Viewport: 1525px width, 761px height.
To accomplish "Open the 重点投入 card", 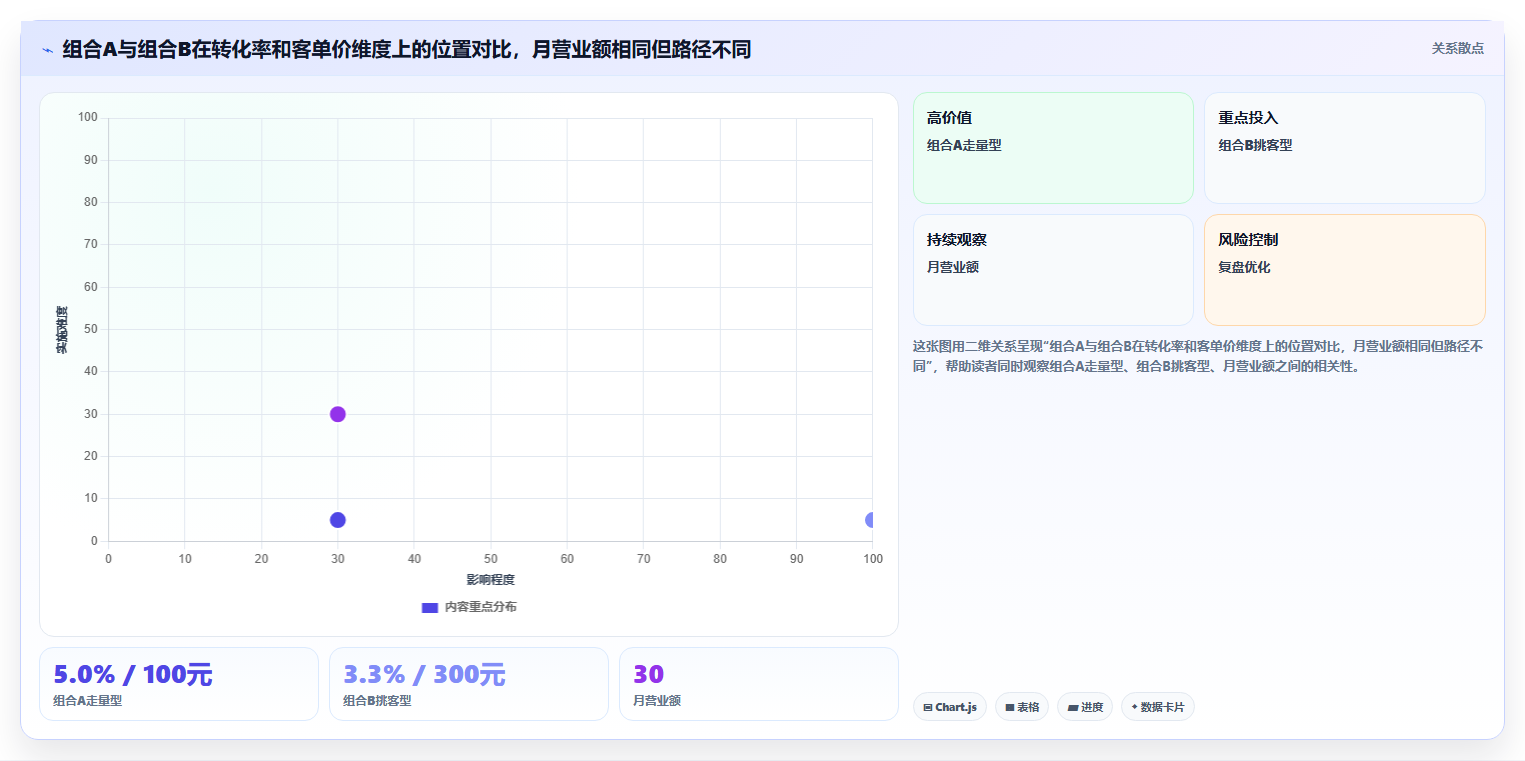I will point(1344,148).
